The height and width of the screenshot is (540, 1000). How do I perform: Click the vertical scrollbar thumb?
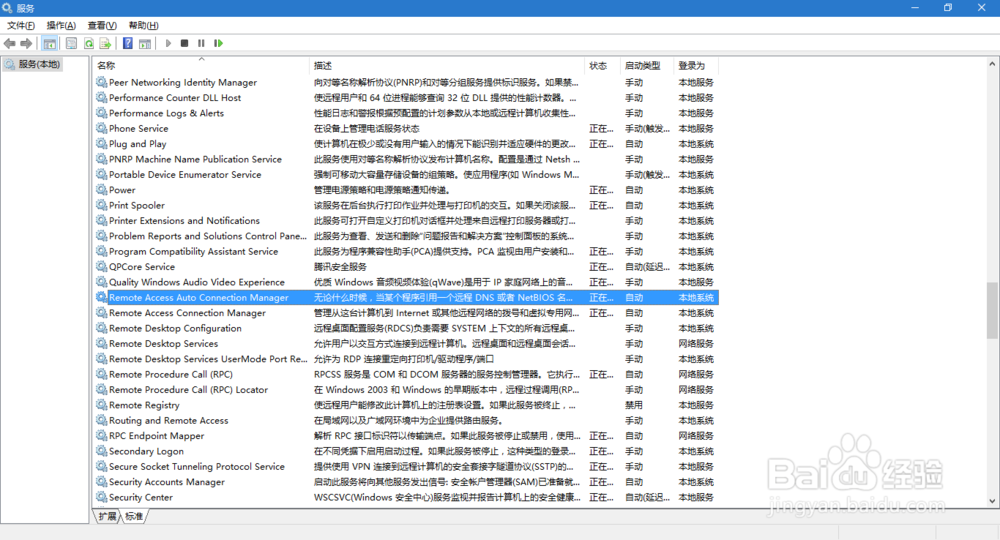(992, 310)
